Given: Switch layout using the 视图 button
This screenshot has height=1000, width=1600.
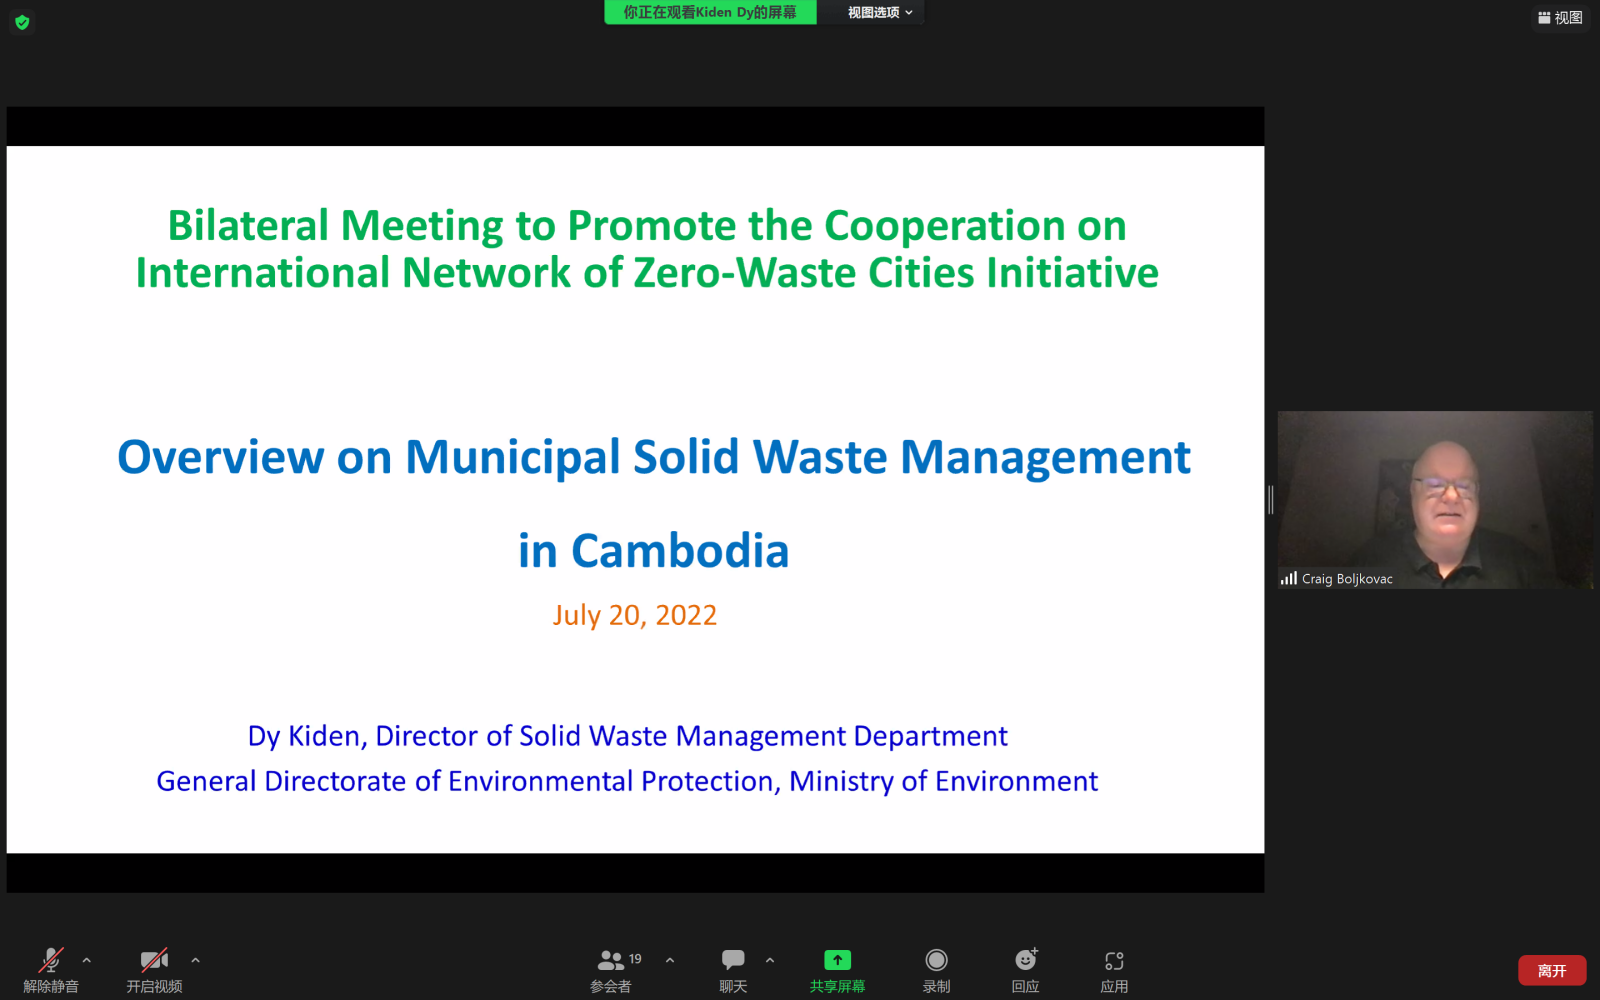Looking at the screenshot, I should 1560,17.
